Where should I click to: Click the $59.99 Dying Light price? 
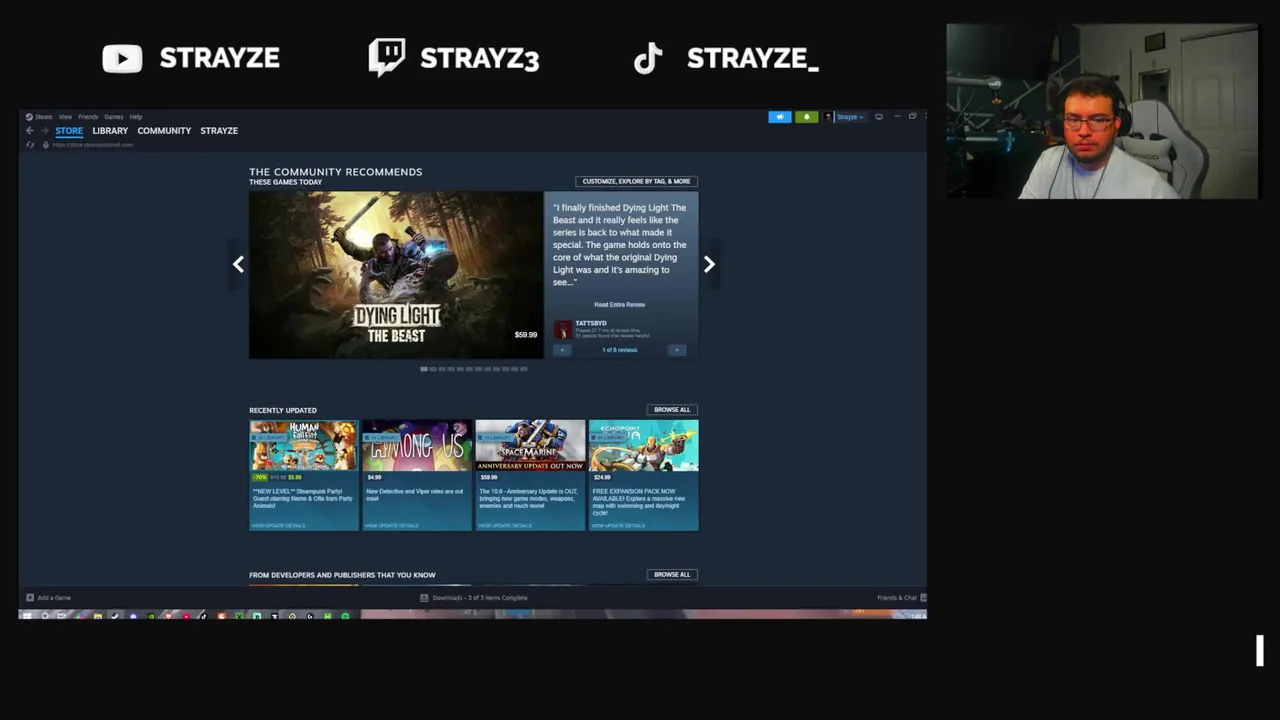[526, 335]
